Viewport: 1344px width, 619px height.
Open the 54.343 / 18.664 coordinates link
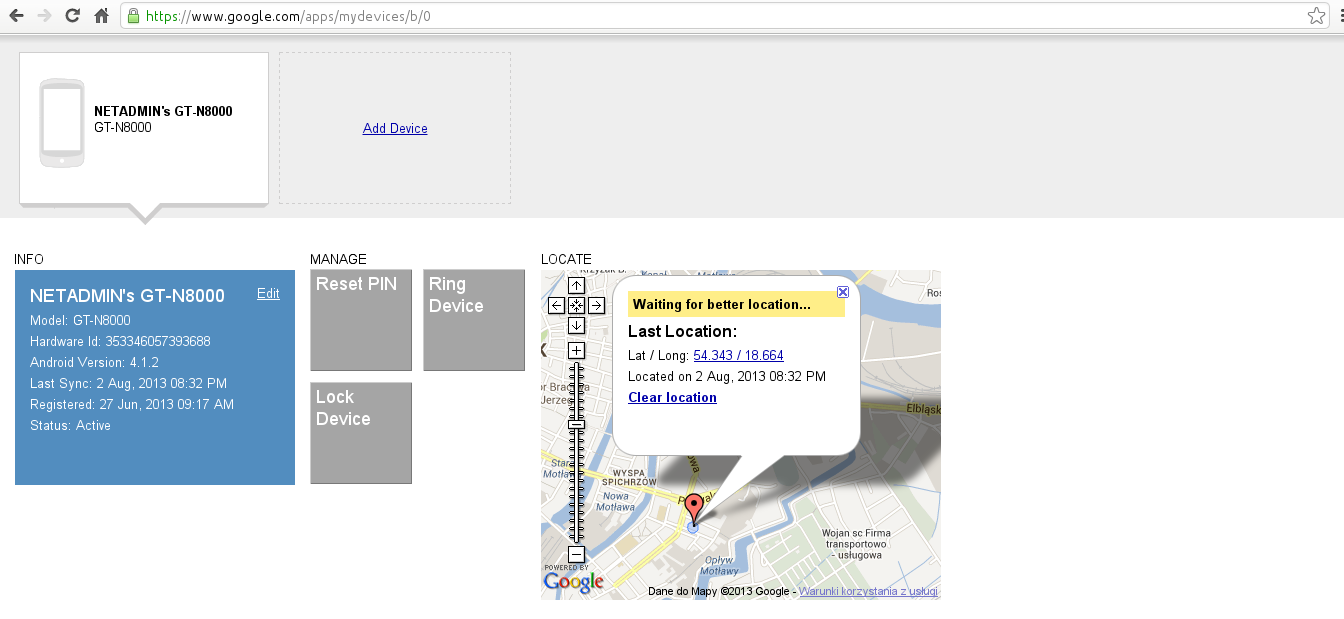(x=738, y=356)
